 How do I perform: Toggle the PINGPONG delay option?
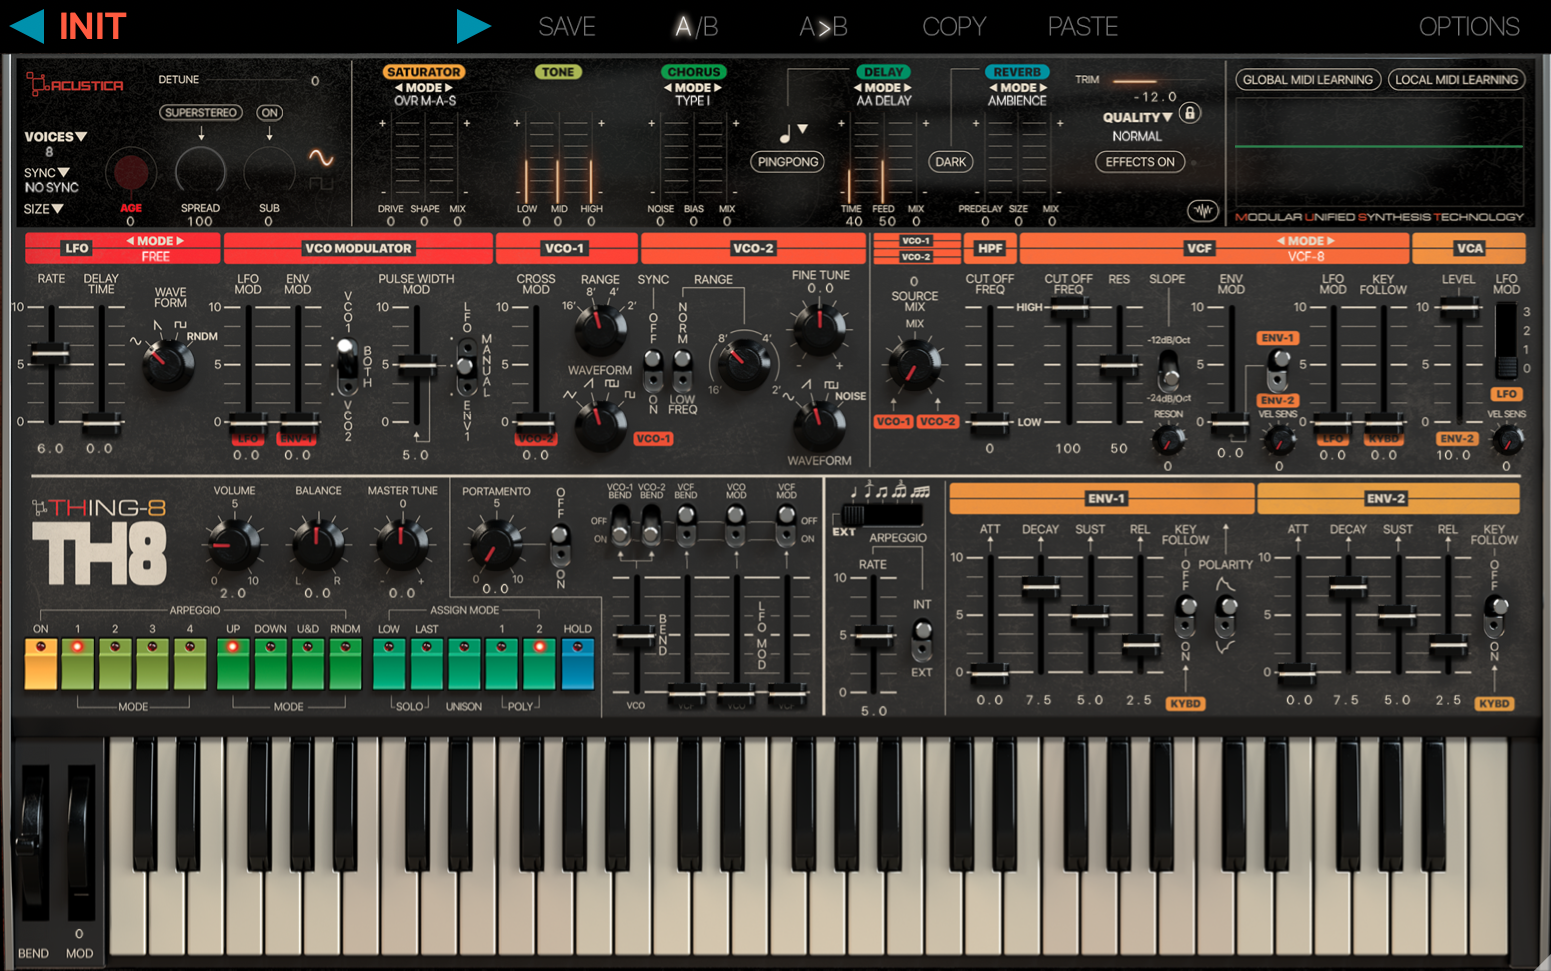(788, 162)
